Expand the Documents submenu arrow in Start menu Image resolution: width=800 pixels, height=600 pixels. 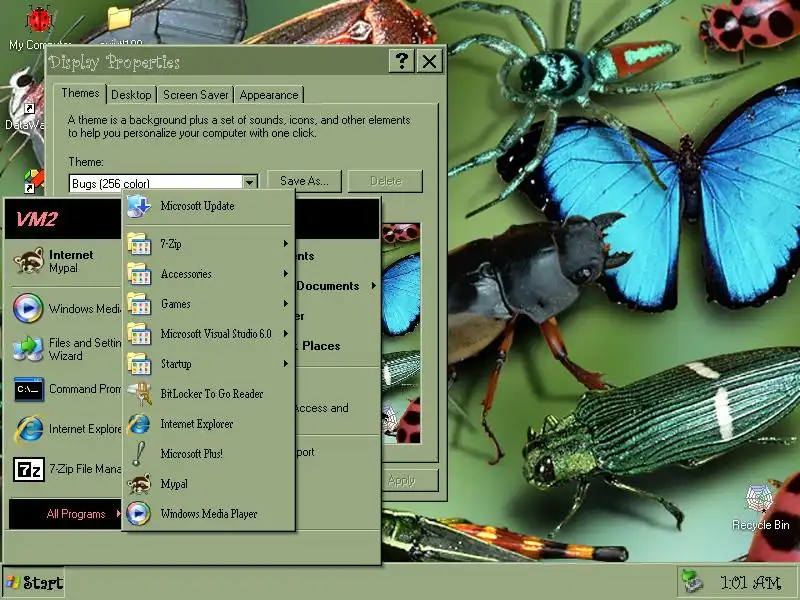pyautogui.click(x=373, y=286)
